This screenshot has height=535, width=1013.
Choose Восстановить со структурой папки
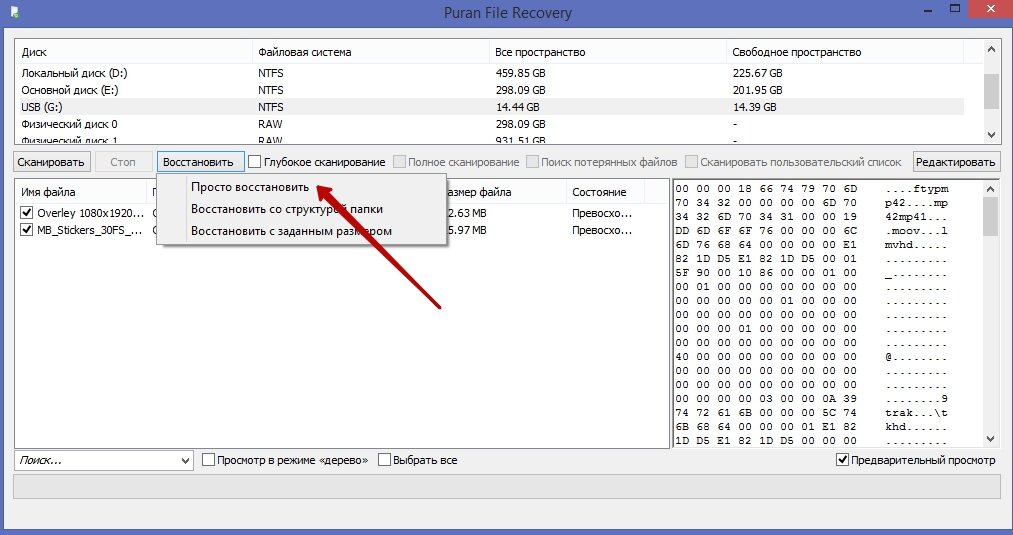287,209
